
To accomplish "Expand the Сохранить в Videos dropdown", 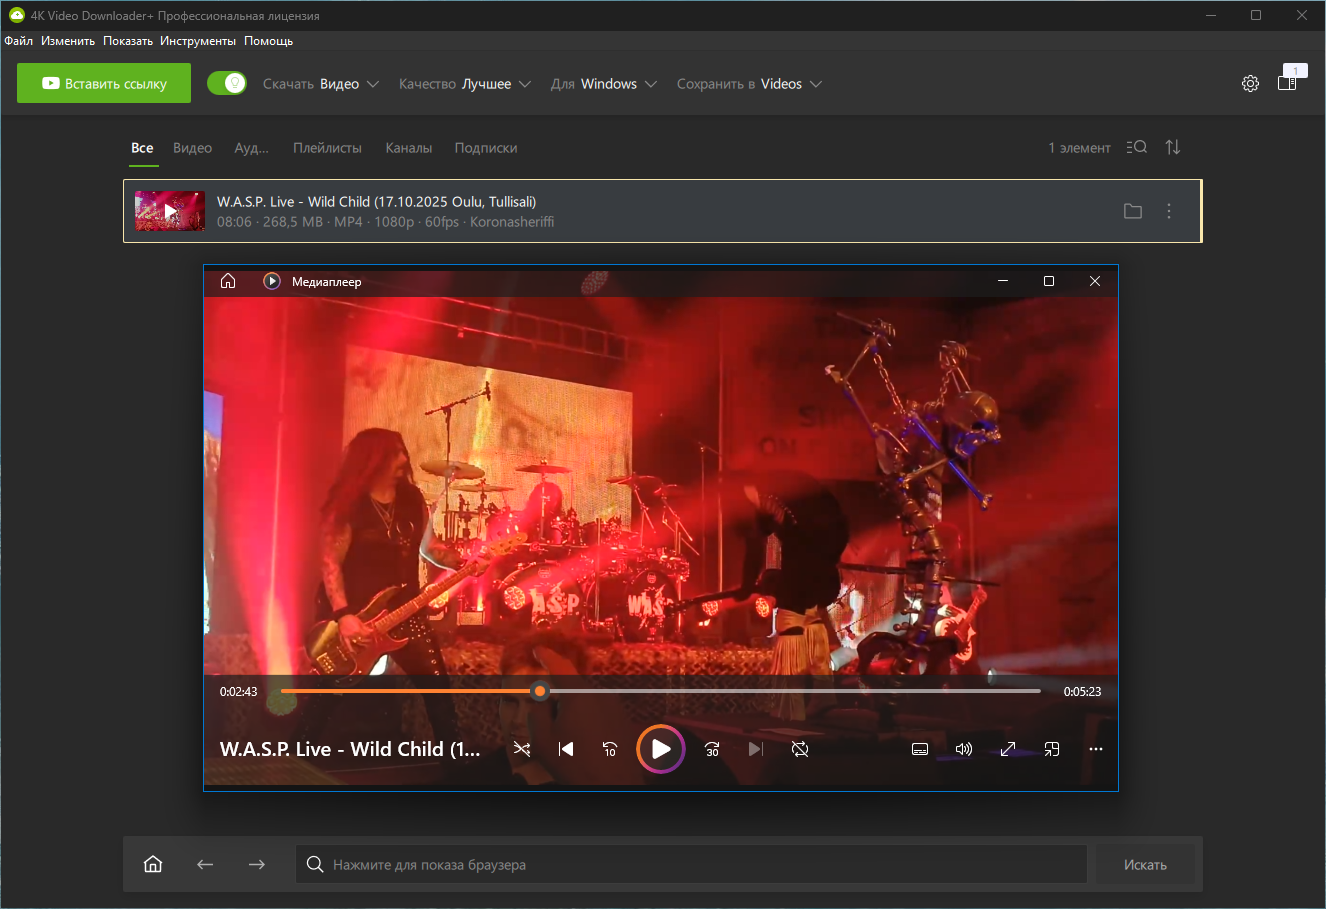I will pyautogui.click(x=750, y=84).
